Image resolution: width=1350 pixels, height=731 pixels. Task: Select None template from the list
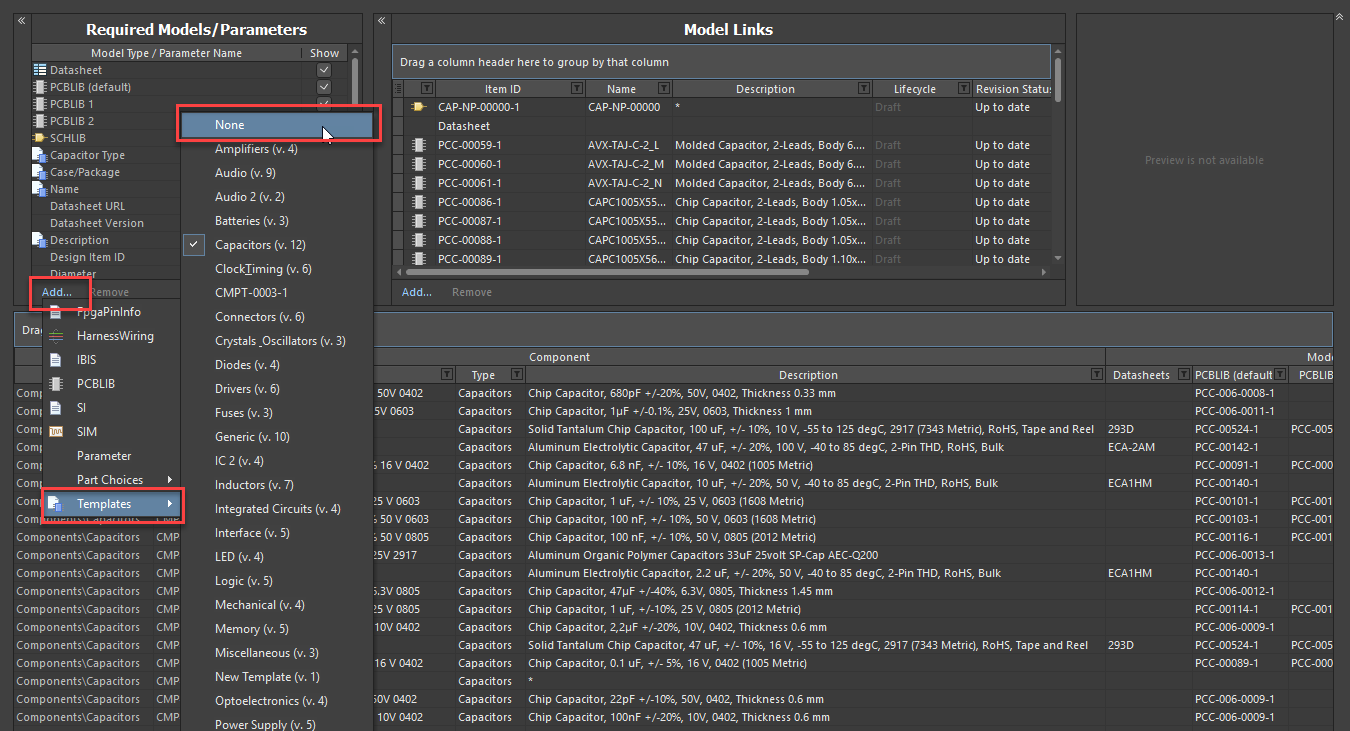pyautogui.click(x=277, y=125)
